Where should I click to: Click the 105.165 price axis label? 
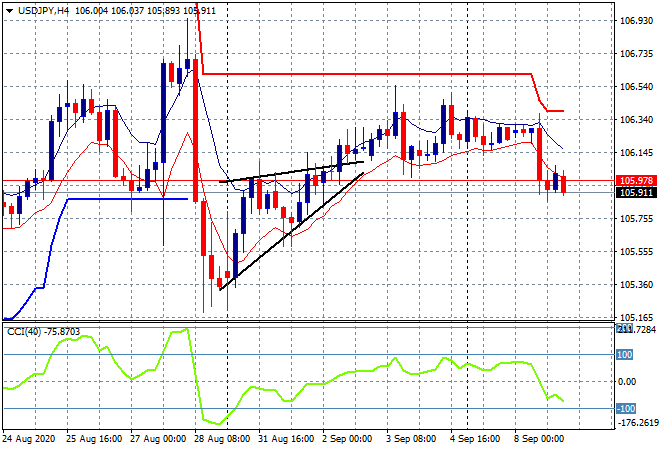click(636, 318)
